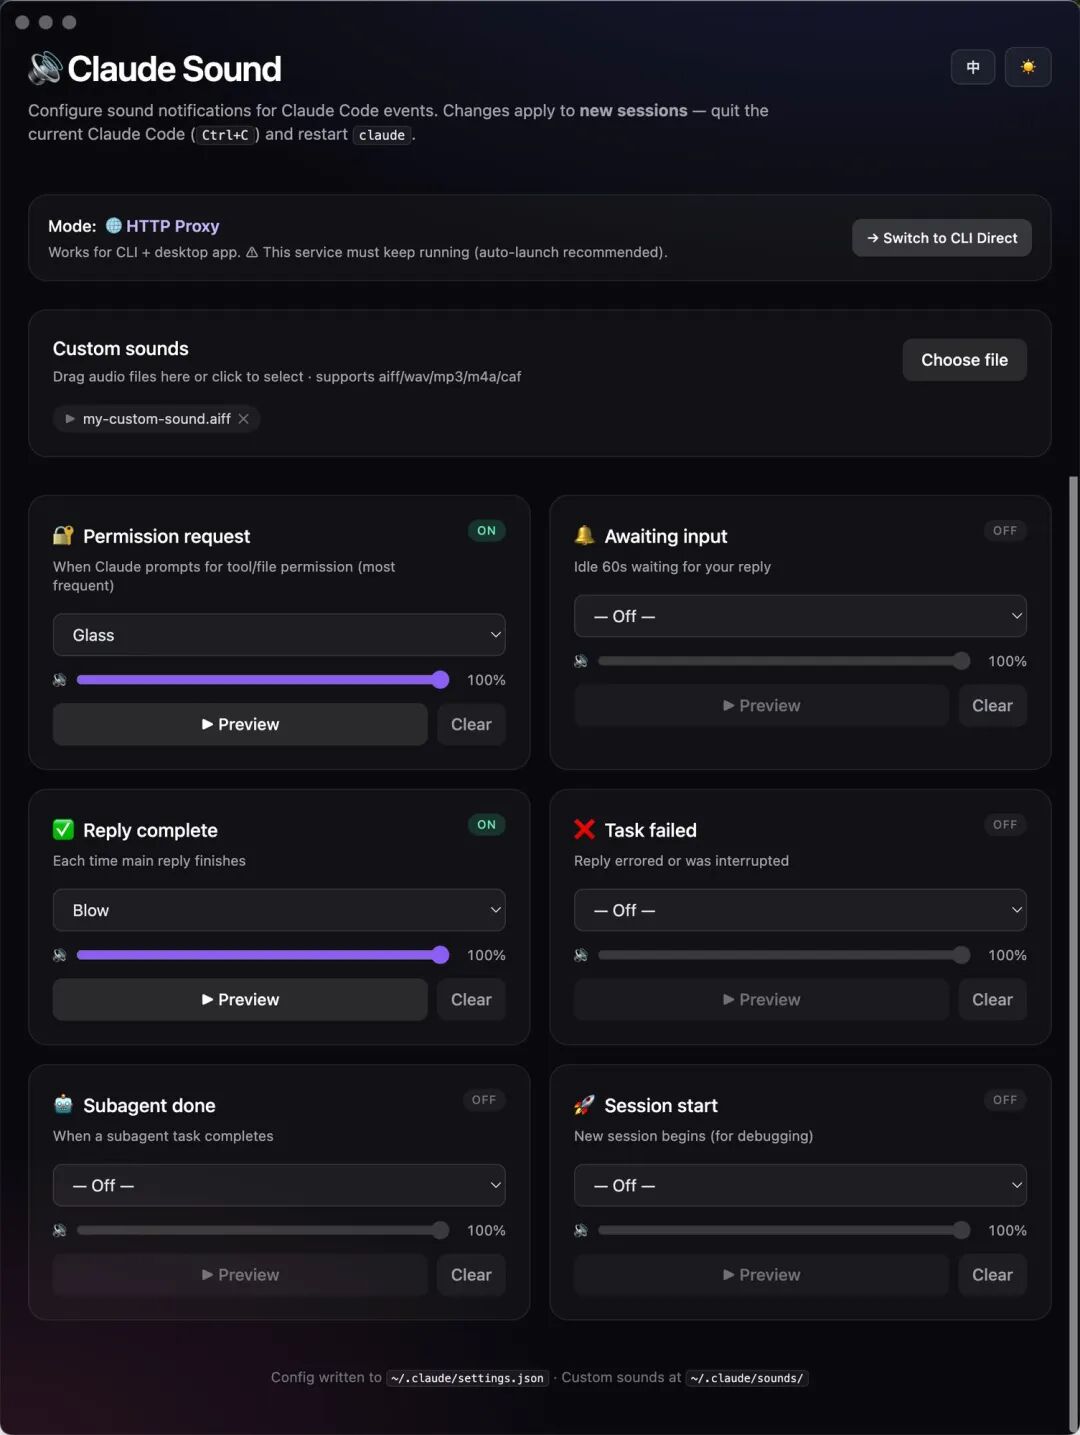
Task: Clear the Permission request sound
Action: pos(471,724)
